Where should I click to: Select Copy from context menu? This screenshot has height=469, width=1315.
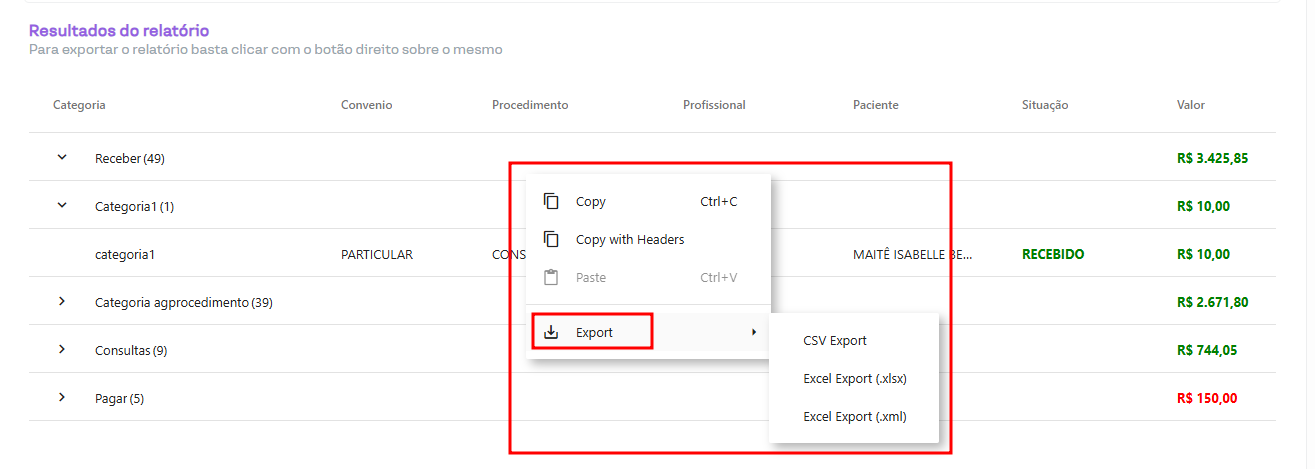coord(591,202)
